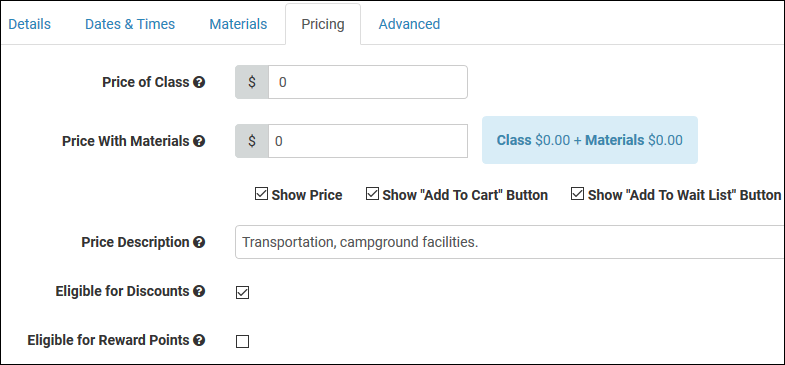Viewport: 785px width, 365px height.
Task: Enable Eligible for Reward Points checkbox
Action: [x=242, y=341]
